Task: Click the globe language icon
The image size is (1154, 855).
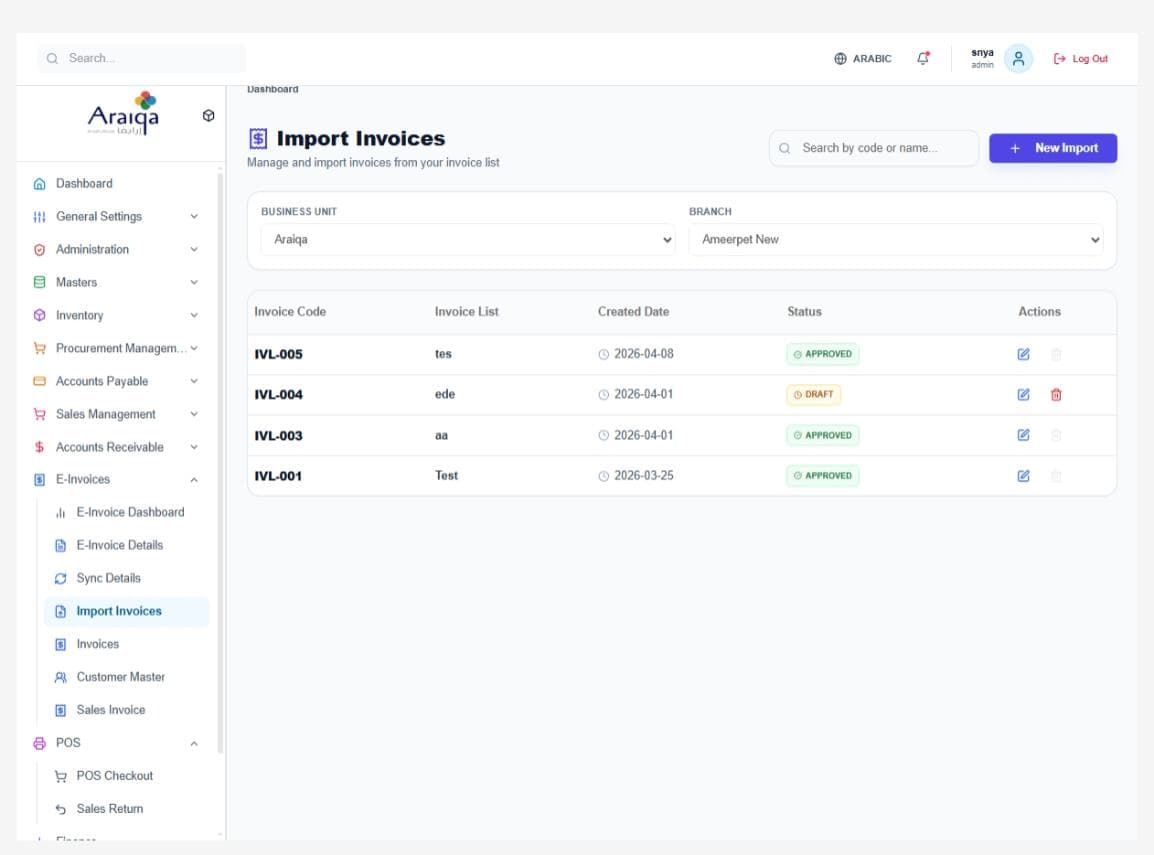Action: (x=840, y=59)
